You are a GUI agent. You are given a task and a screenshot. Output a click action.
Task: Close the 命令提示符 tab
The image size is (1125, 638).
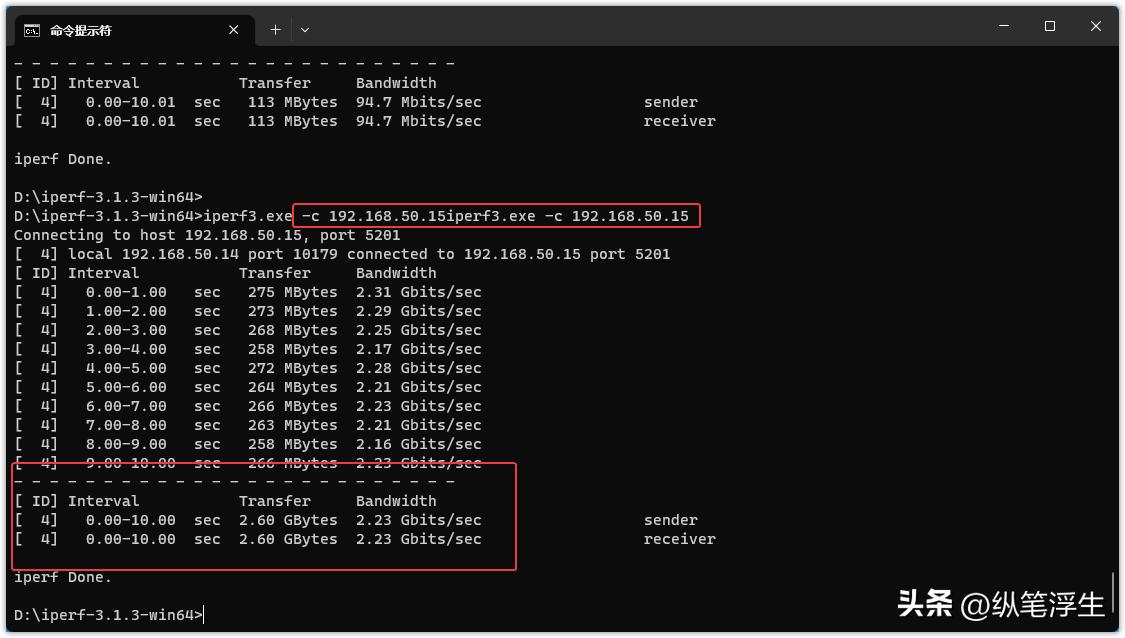[x=233, y=29]
